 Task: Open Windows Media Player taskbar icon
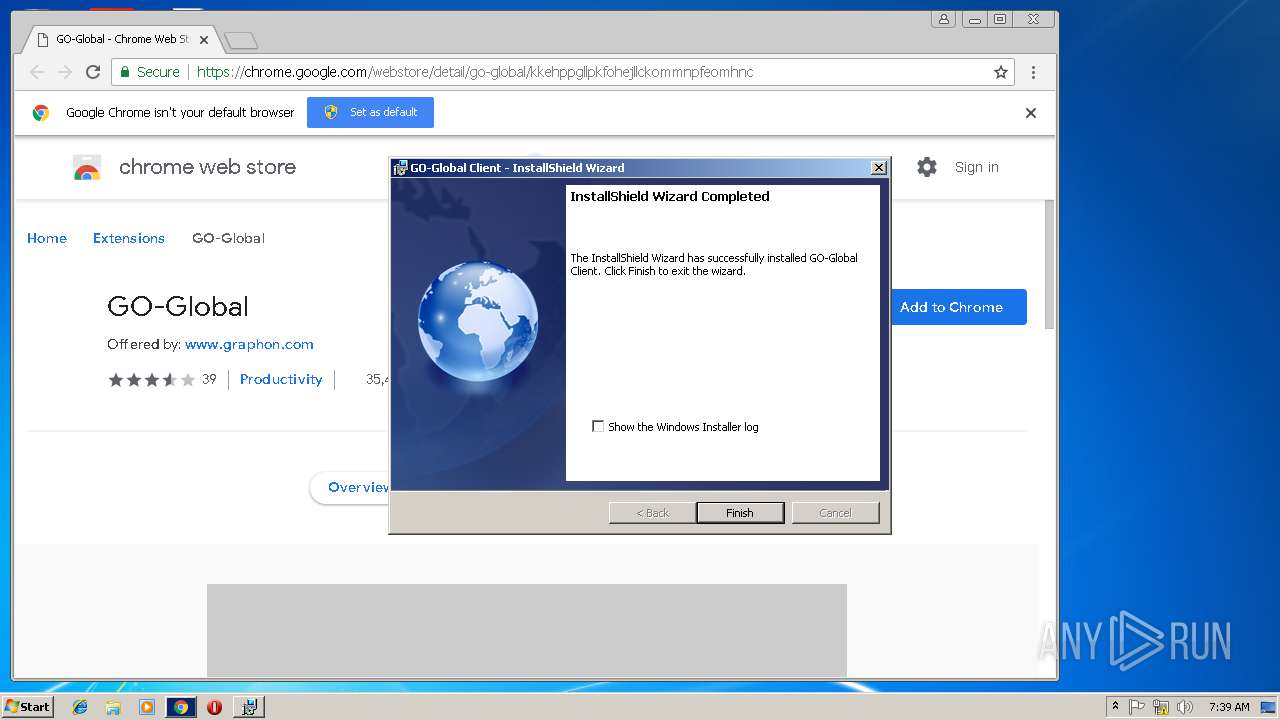(x=147, y=707)
